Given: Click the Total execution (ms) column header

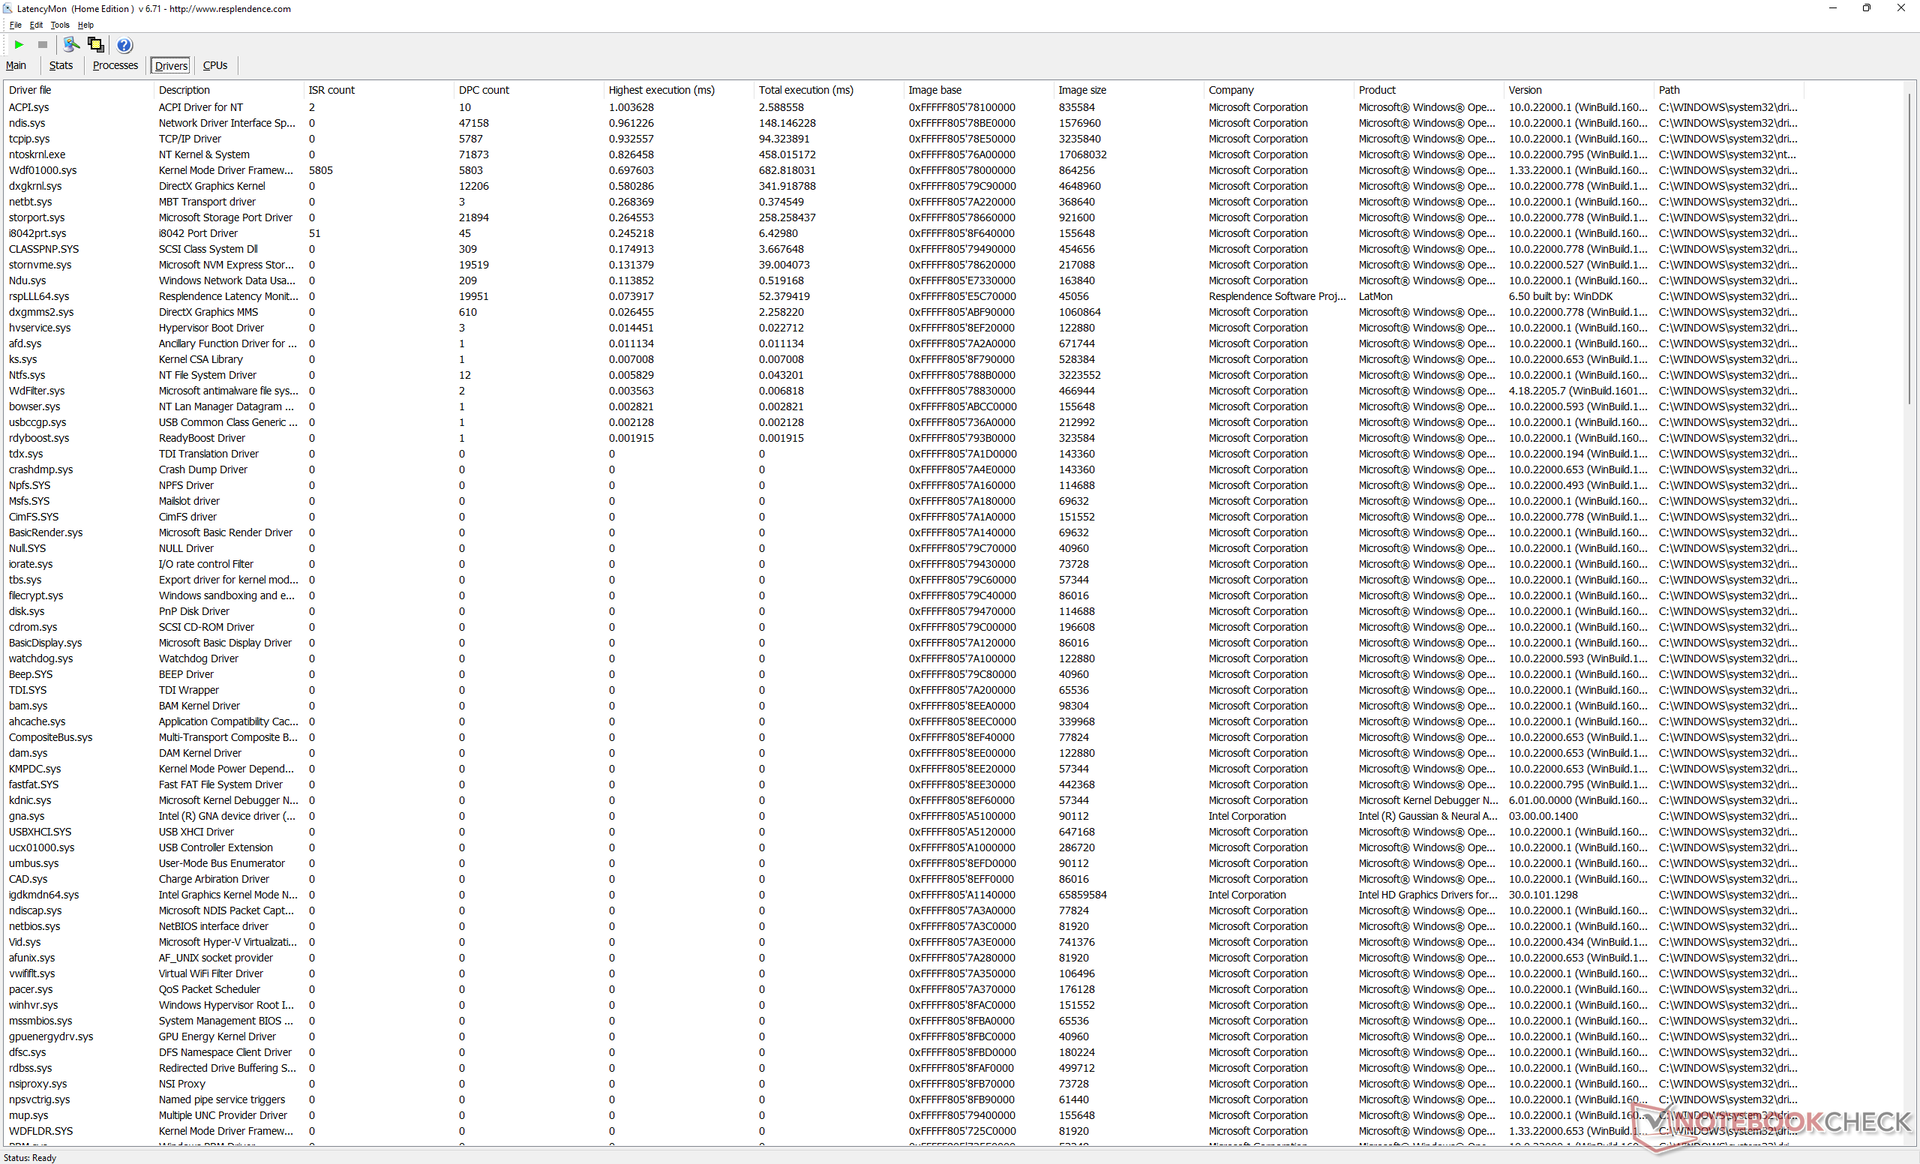Looking at the screenshot, I should click(805, 90).
